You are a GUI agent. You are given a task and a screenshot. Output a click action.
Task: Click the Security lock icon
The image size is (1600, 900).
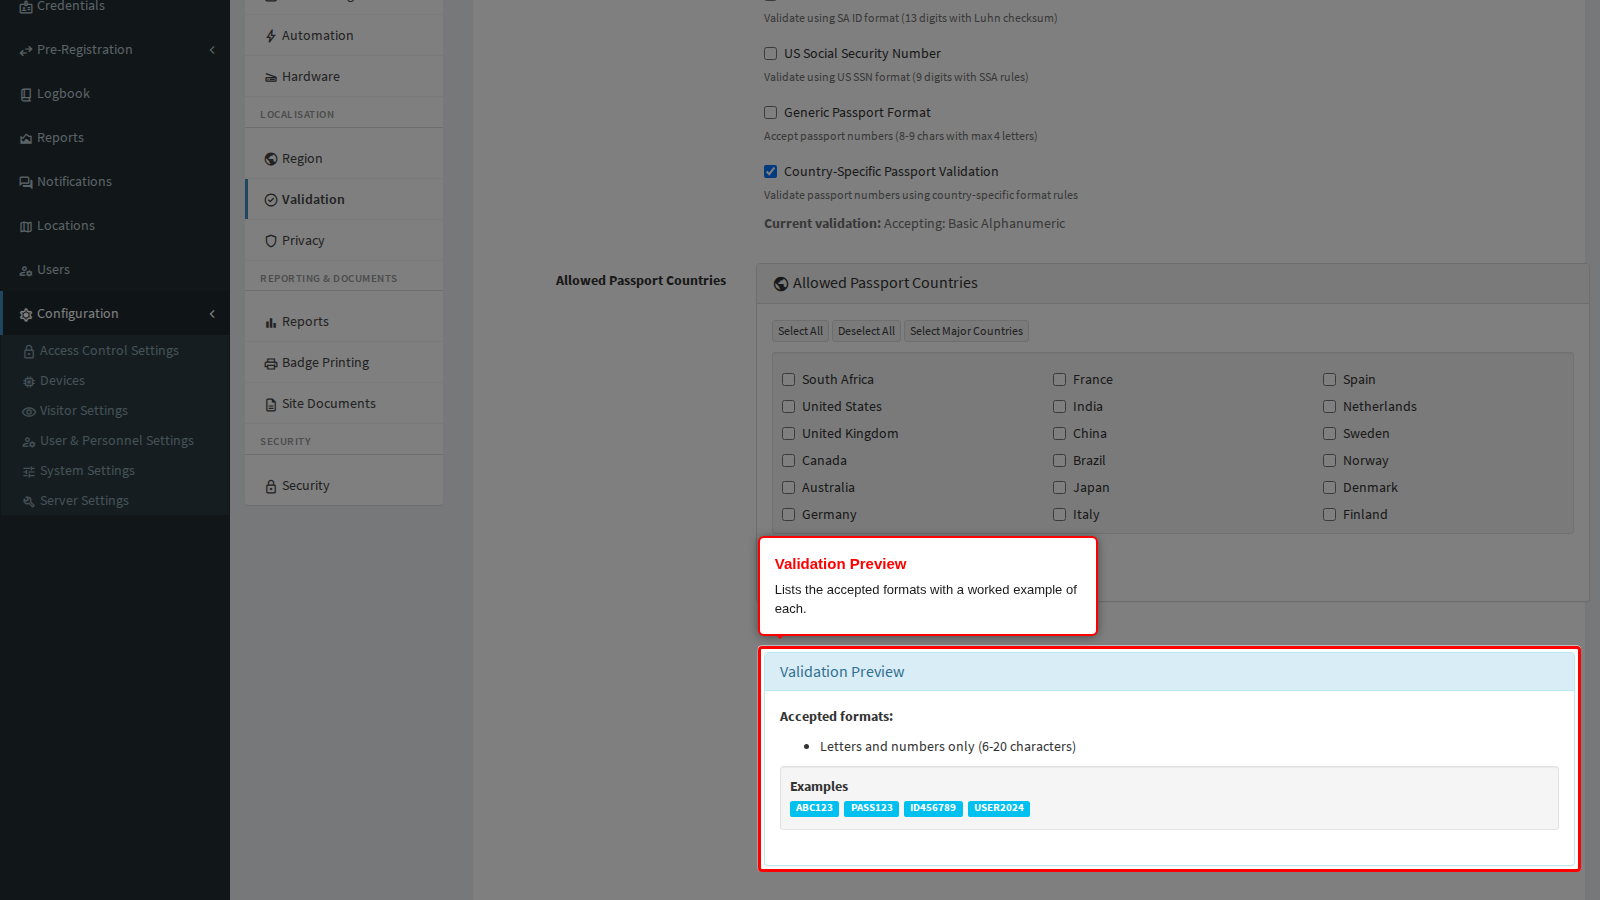pyautogui.click(x=271, y=486)
